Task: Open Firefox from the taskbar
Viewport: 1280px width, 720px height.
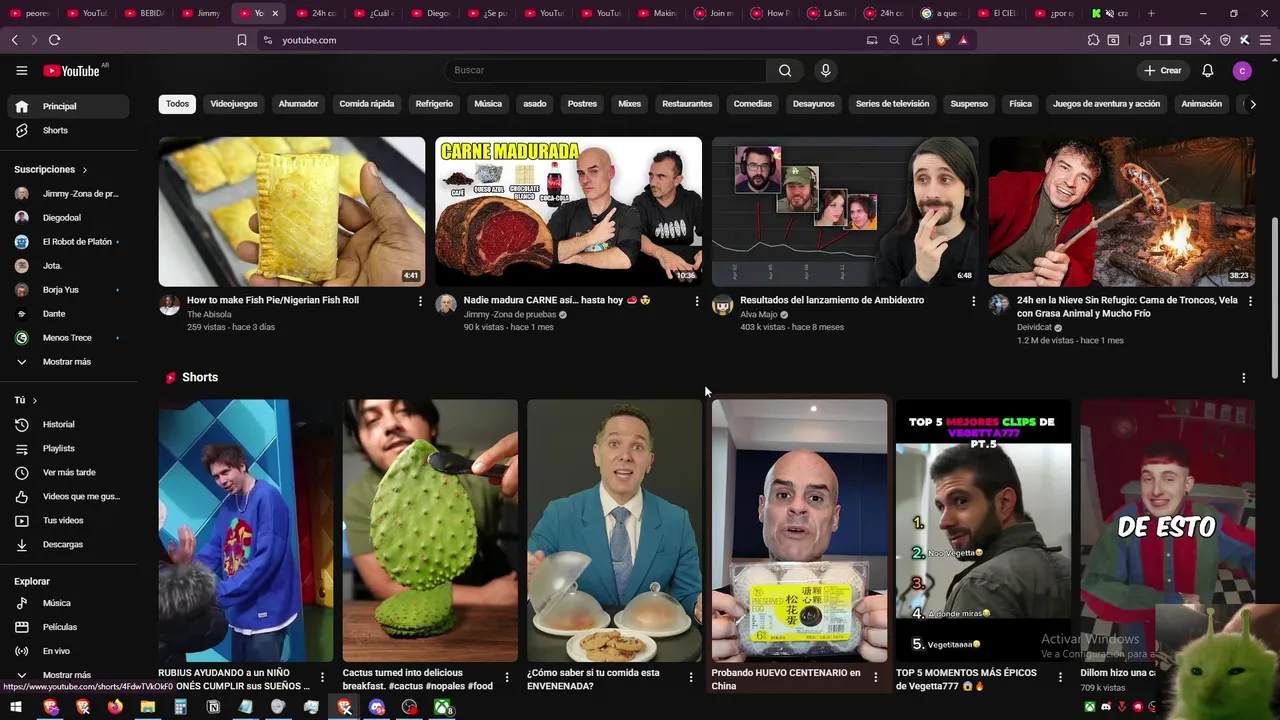Action: (115, 707)
